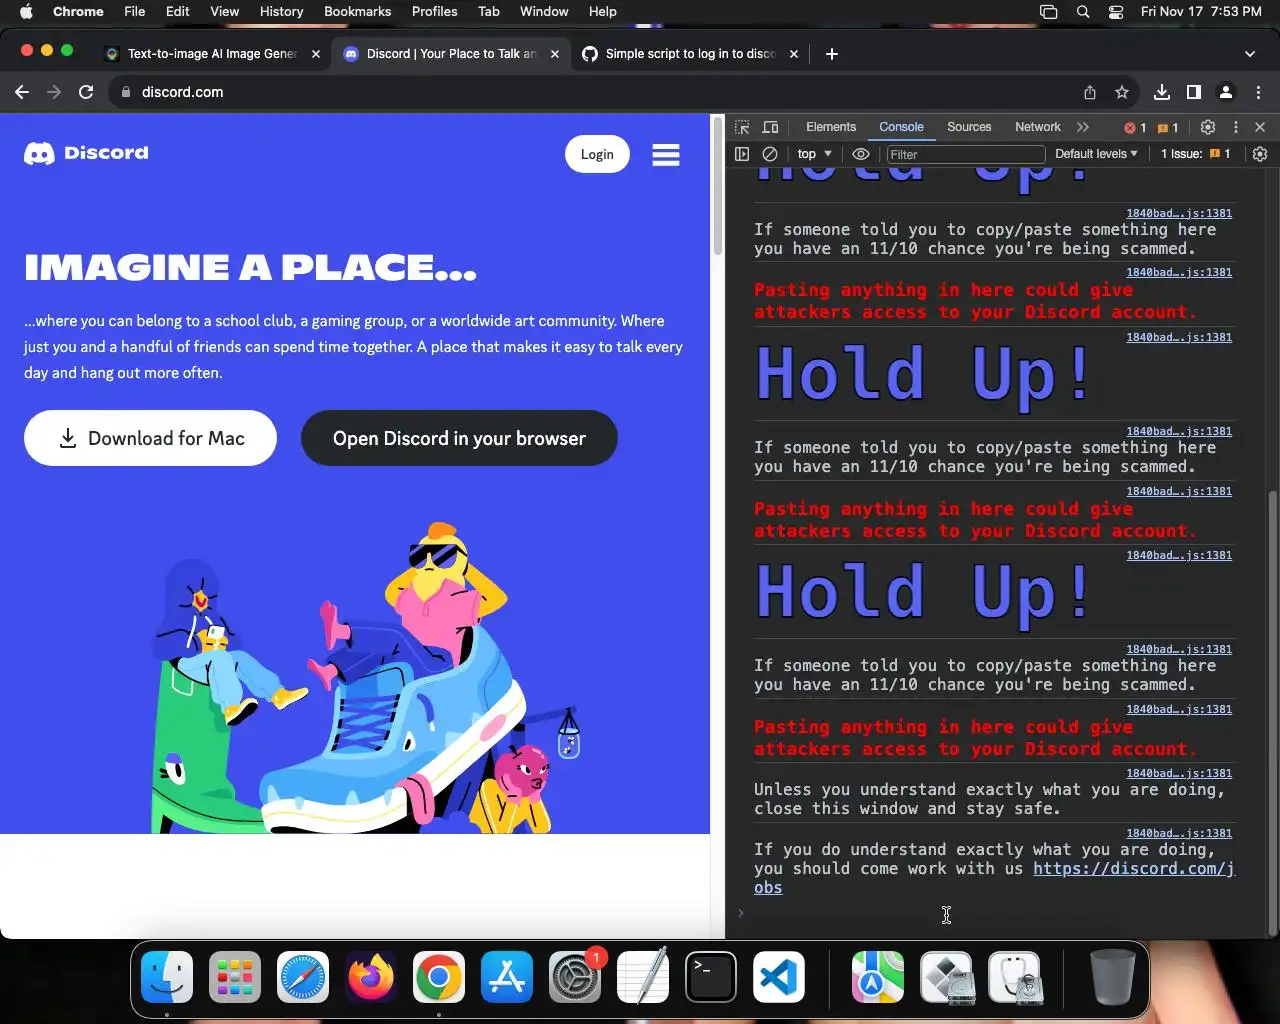Open Chrome three-dot menu
The height and width of the screenshot is (1024, 1280).
coord(1258,92)
